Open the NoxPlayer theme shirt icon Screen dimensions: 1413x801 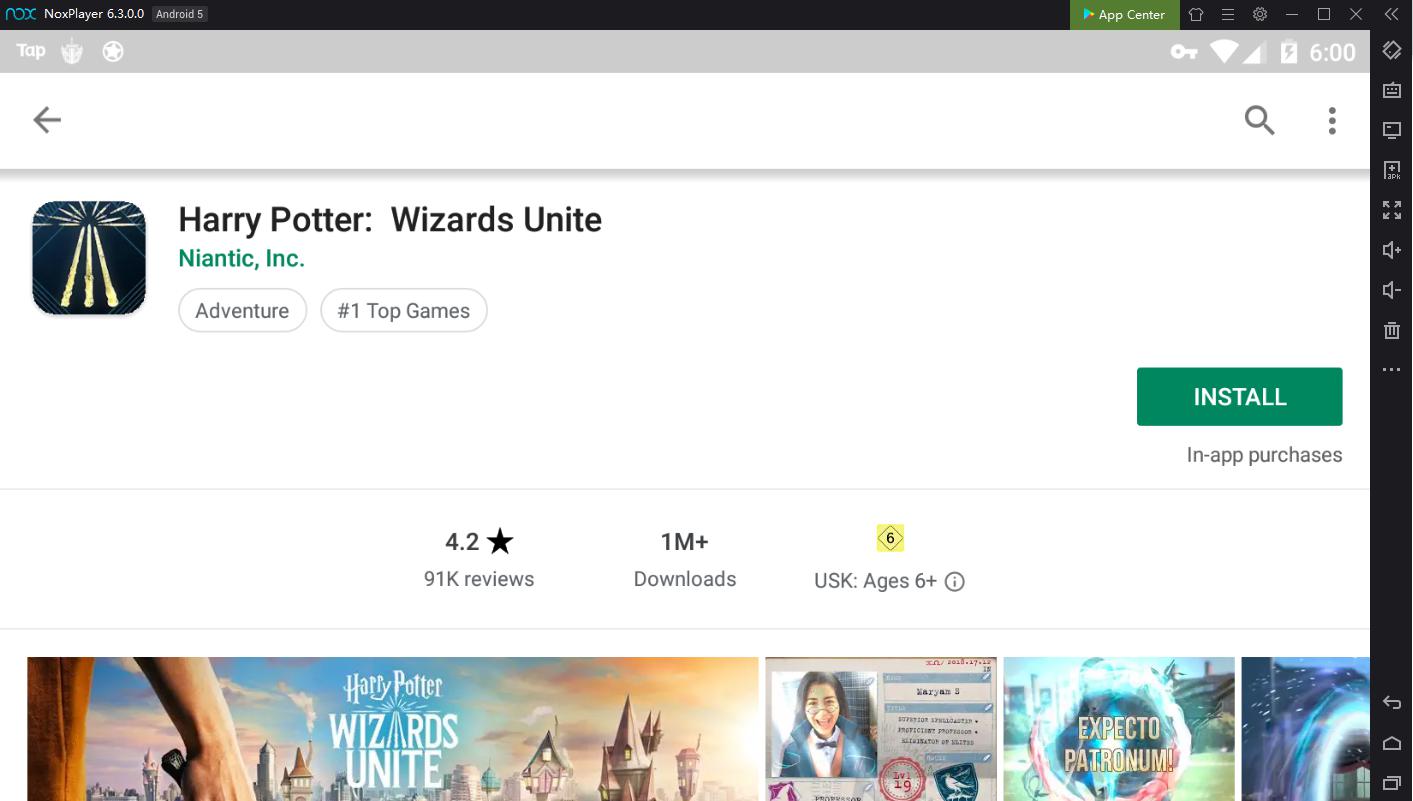pos(1196,15)
